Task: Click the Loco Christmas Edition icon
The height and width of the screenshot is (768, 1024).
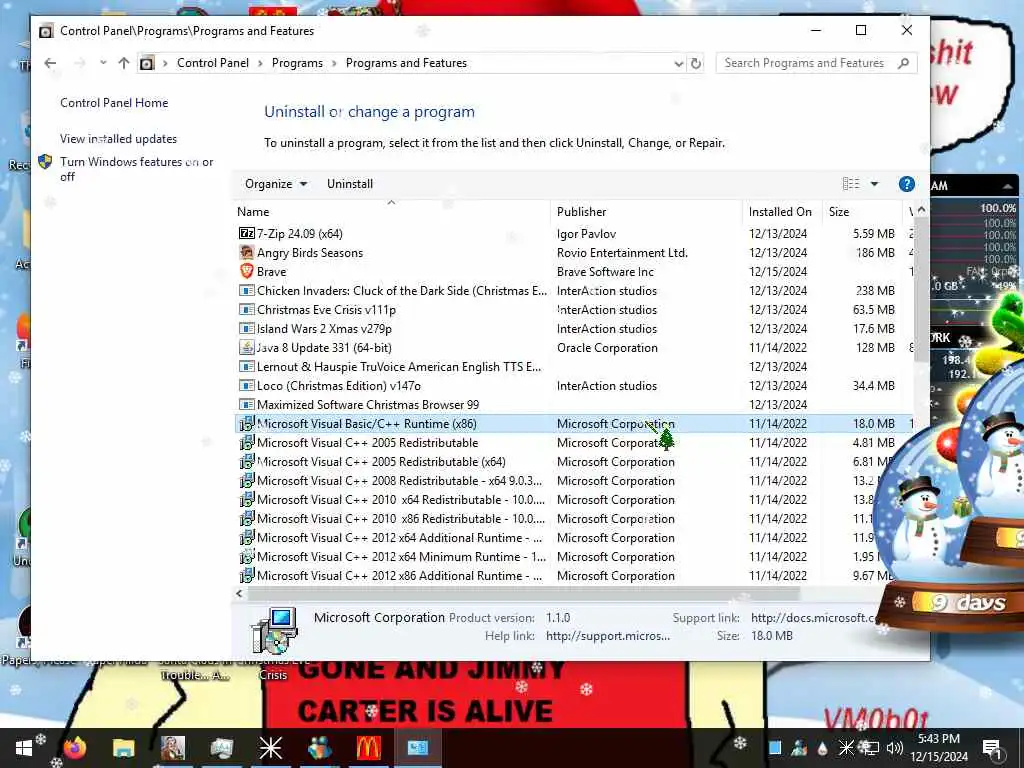Action: tap(246, 385)
